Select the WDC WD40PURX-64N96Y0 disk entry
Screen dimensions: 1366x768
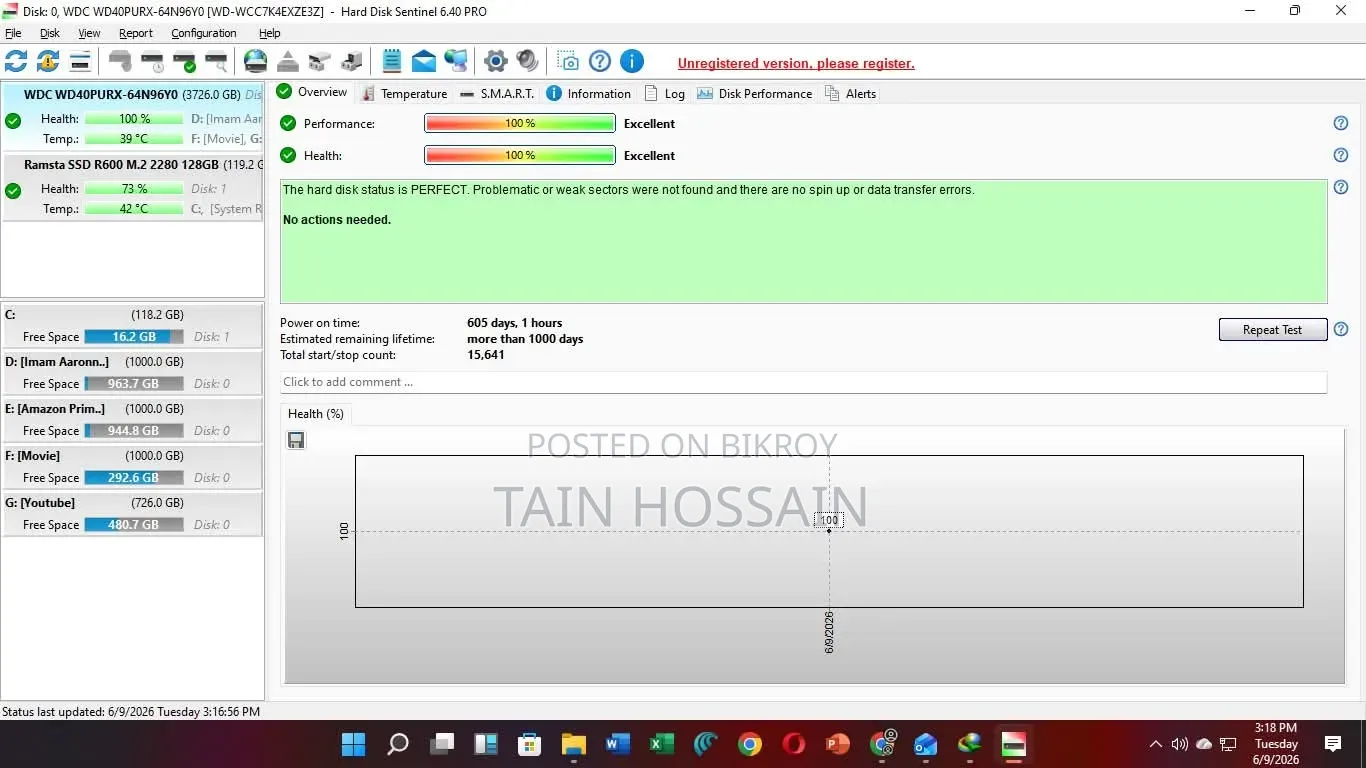[133, 117]
